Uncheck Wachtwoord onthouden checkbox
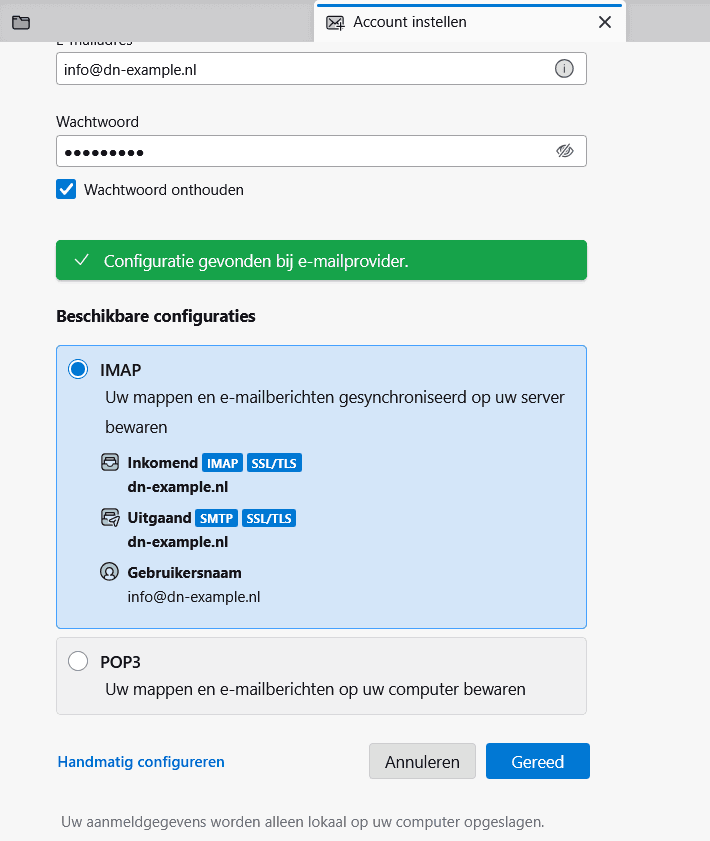 click(66, 189)
